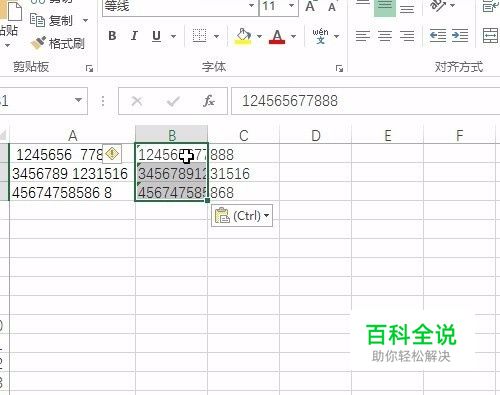Click merge cells icon
This screenshot has height=395, width=500.
pos(491,36)
